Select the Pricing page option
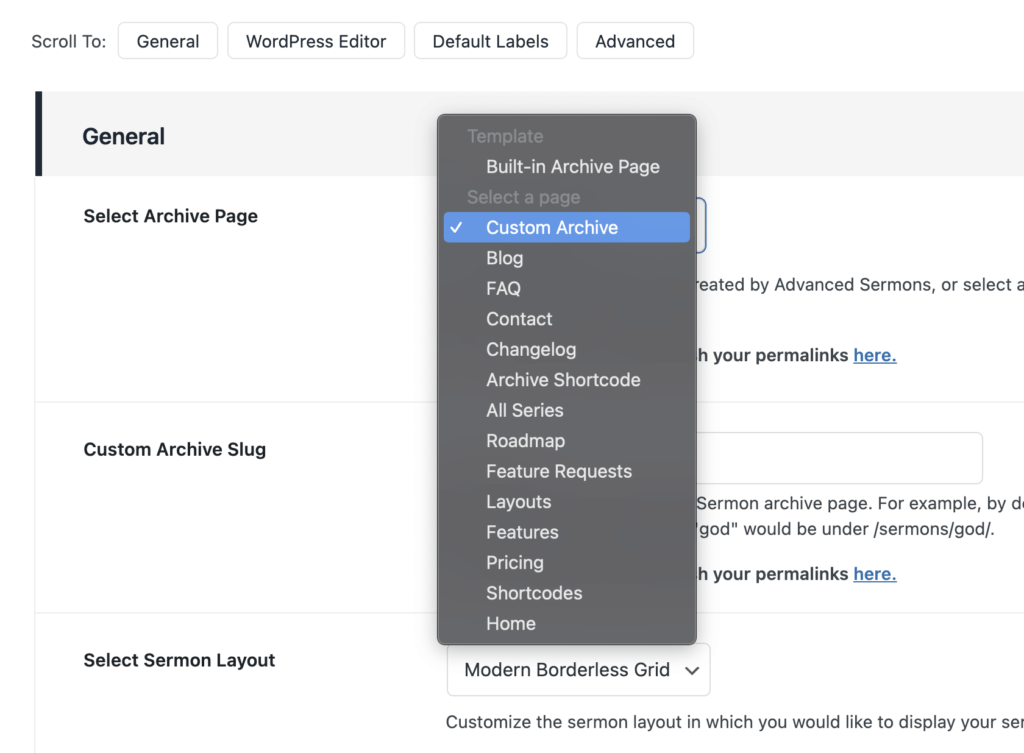Viewport: 1024px width, 753px height. 515,563
